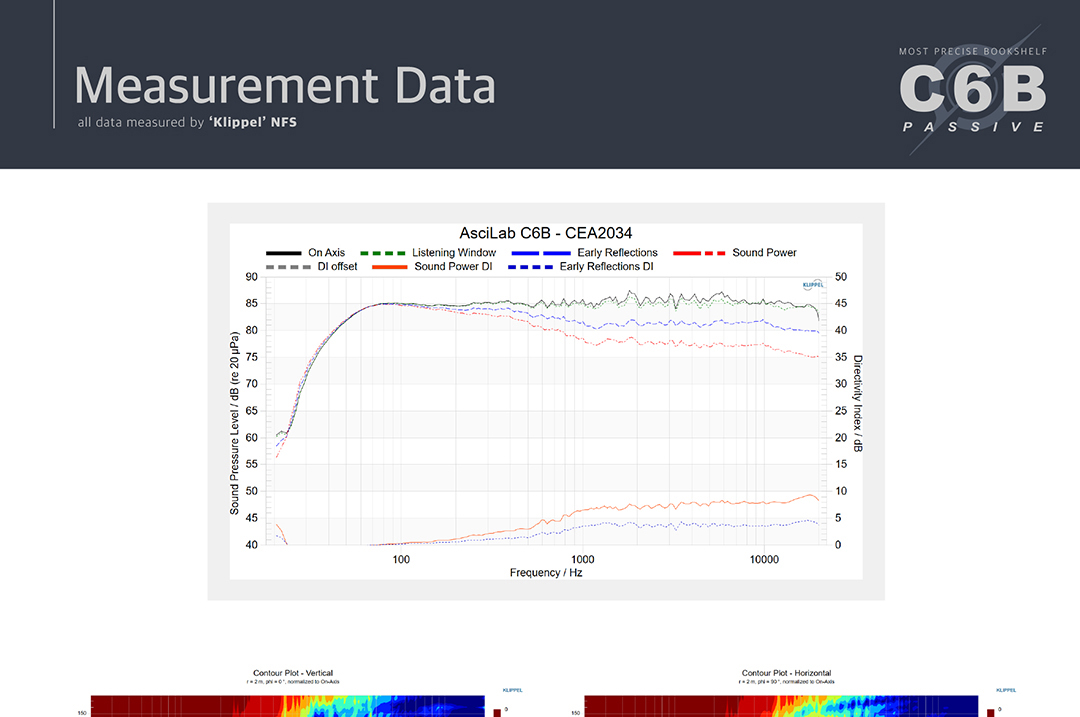The width and height of the screenshot is (1080, 717).
Task: Click the black On Axis legend line
Action: [283, 253]
